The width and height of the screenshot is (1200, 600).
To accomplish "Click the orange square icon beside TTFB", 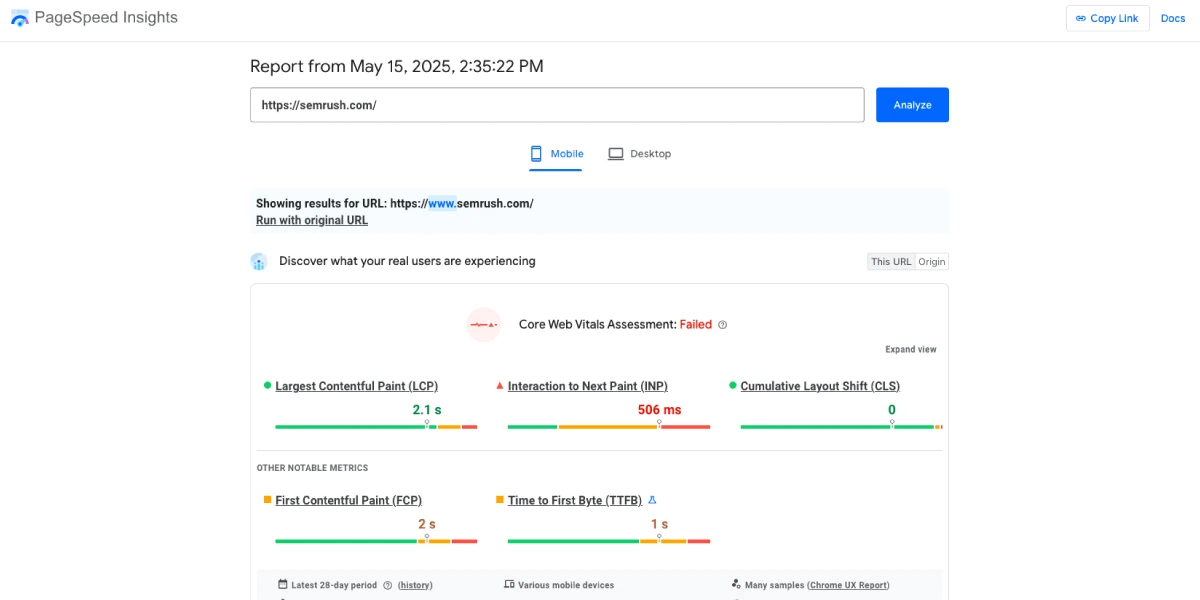I will [x=500, y=499].
